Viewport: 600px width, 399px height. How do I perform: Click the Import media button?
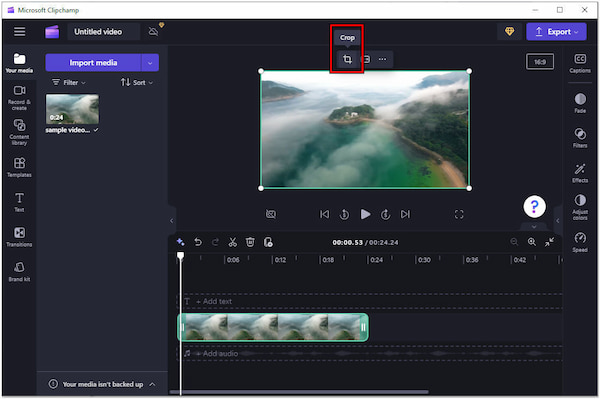[x=93, y=62]
